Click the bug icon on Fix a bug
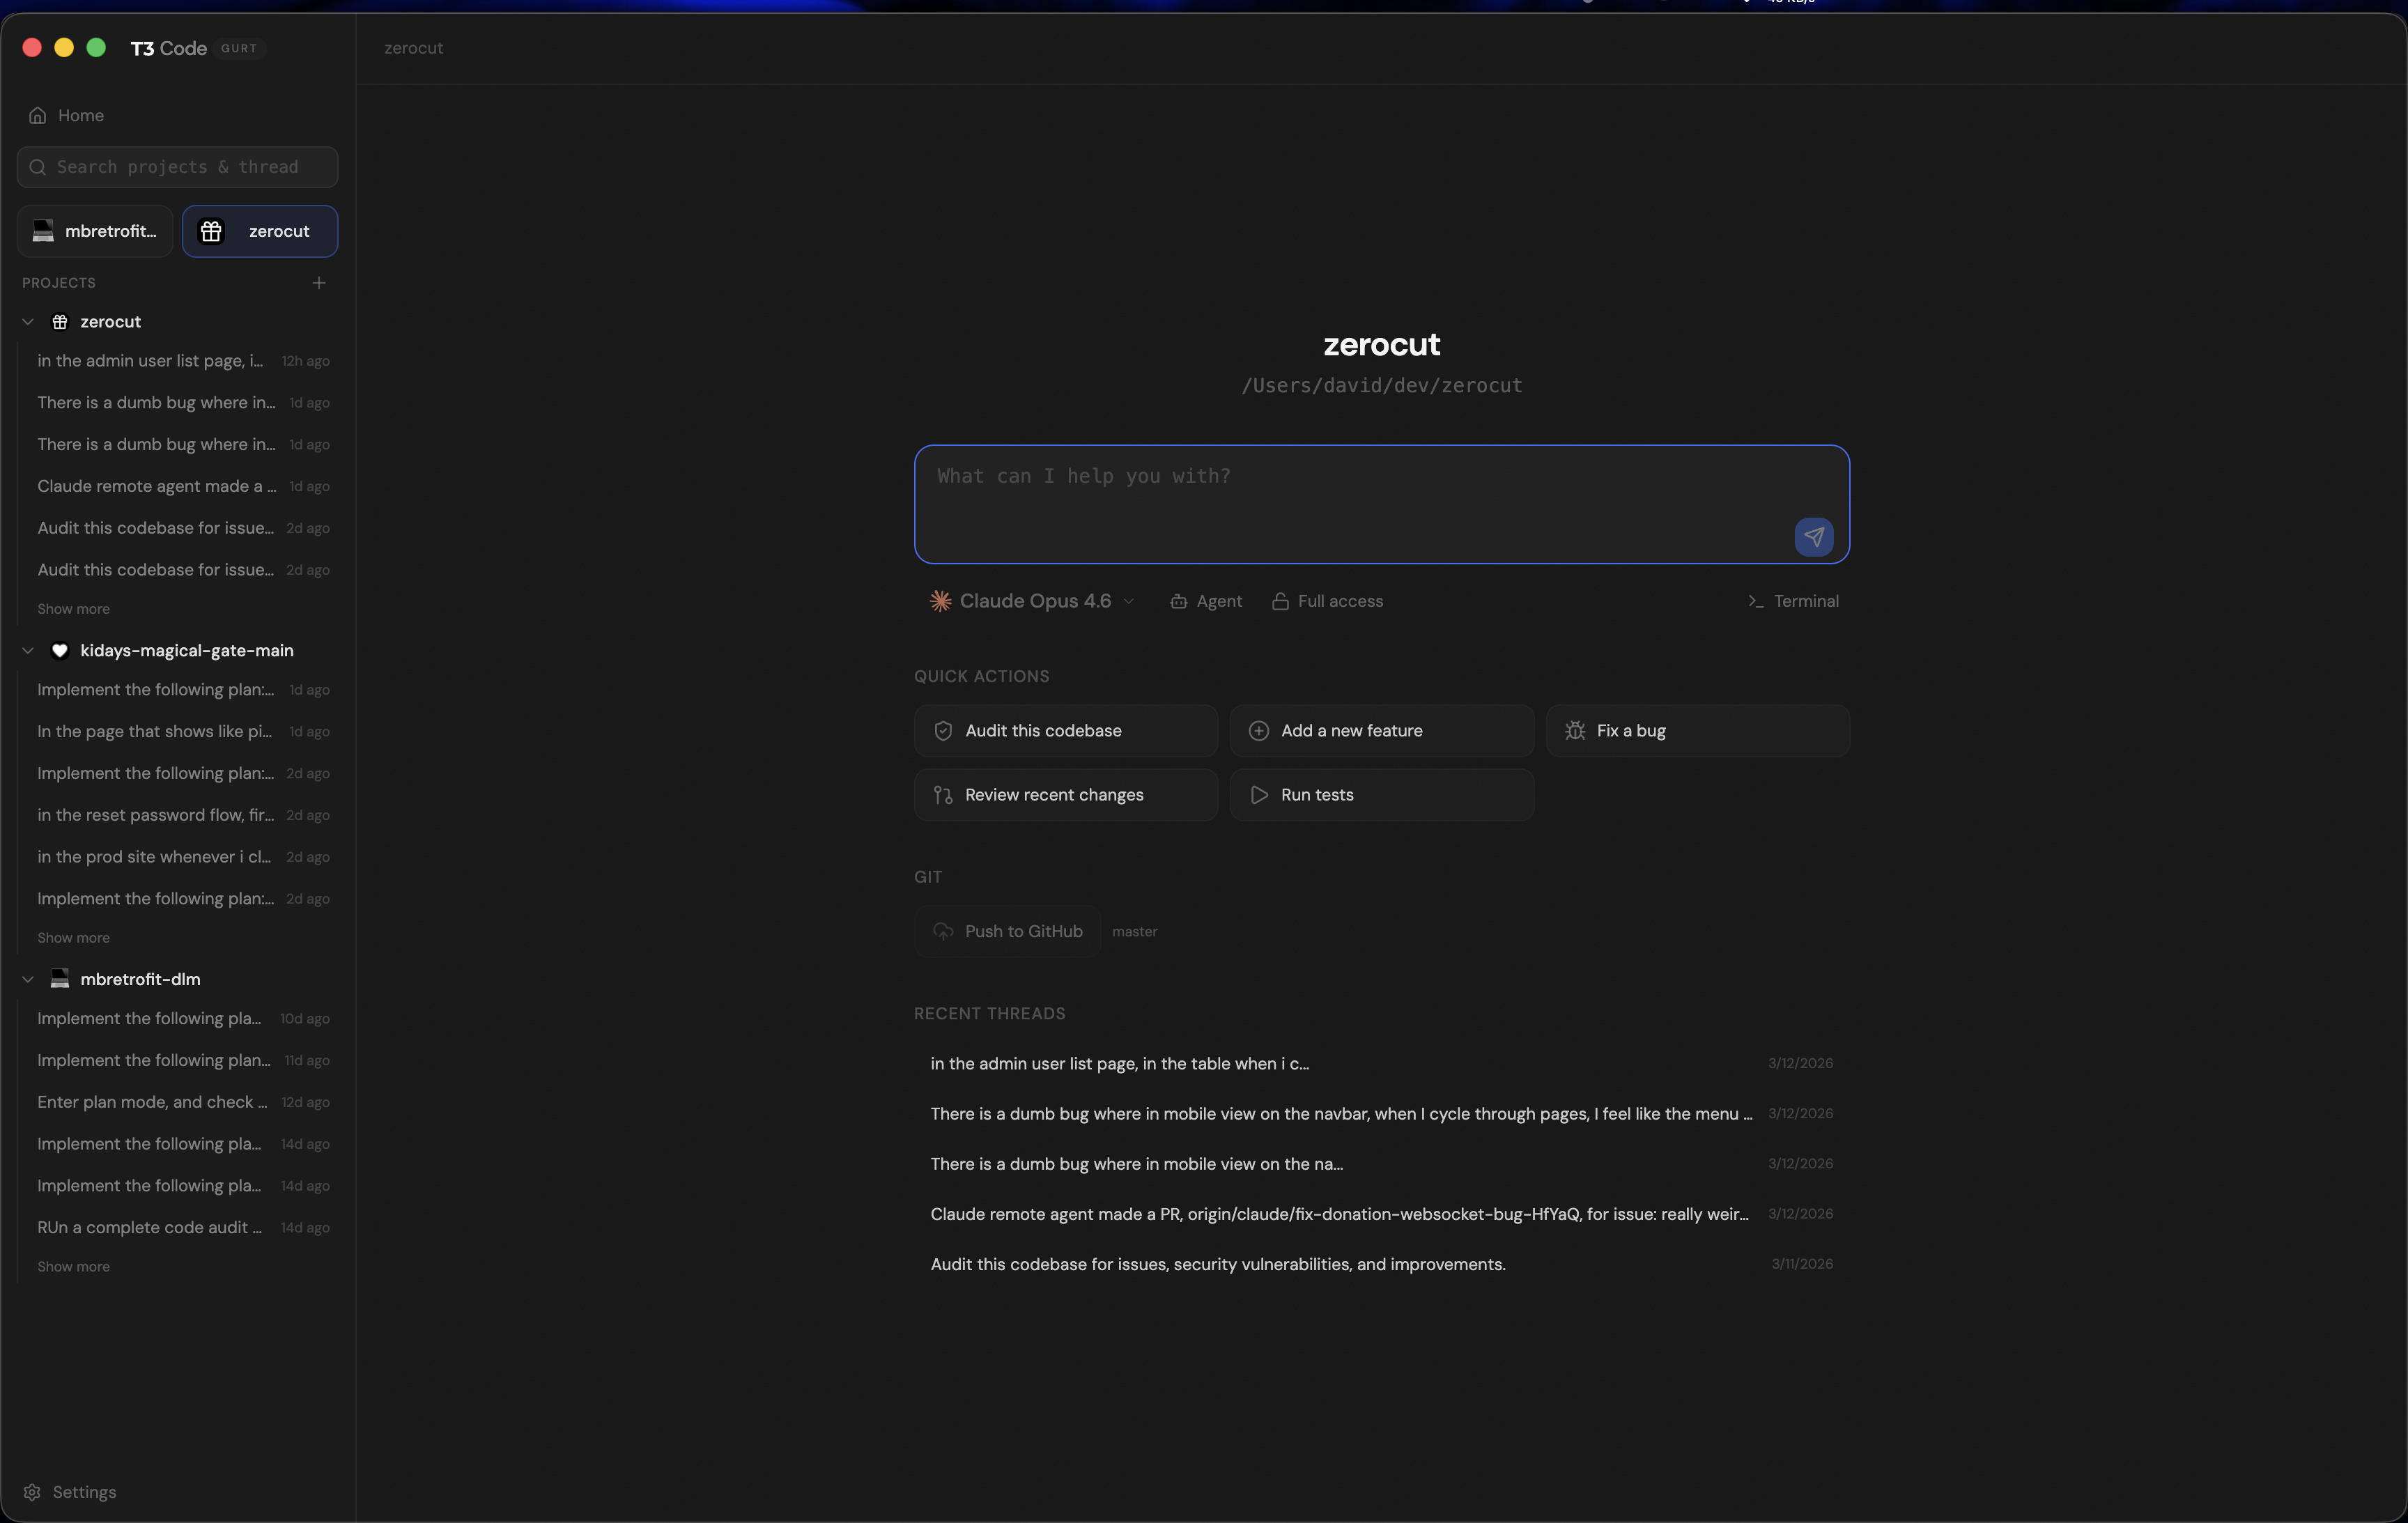Viewport: 2408px width, 1523px height. coord(1574,731)
